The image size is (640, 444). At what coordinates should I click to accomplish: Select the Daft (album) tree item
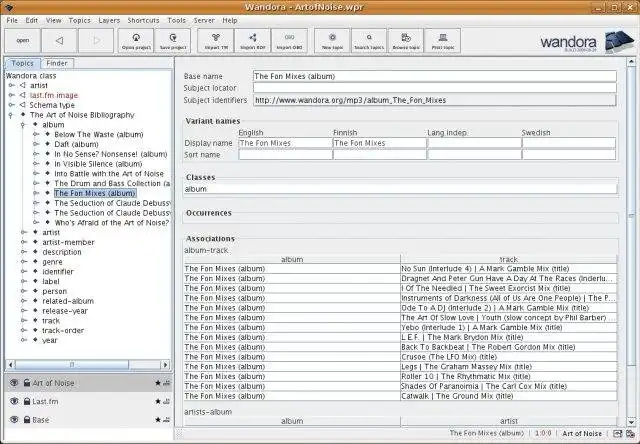click(76, 144)
